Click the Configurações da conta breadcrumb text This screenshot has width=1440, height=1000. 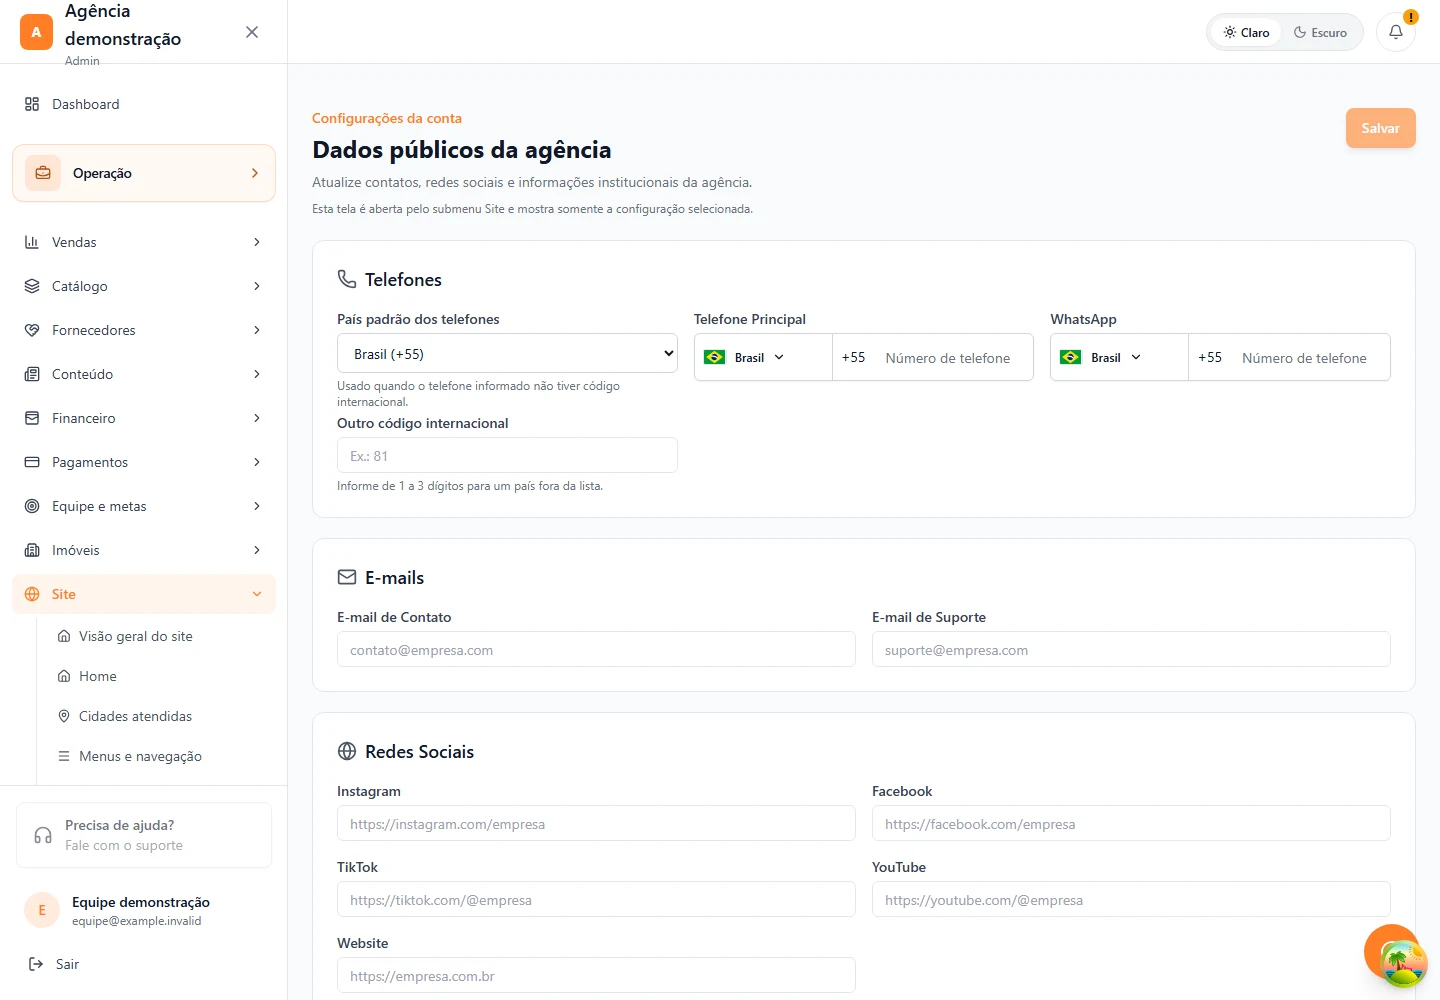387,118
